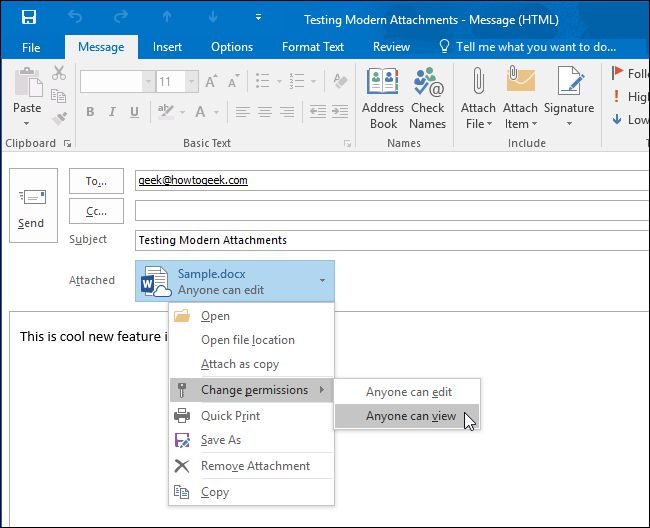Click the Paste clipboard icon

28,82
